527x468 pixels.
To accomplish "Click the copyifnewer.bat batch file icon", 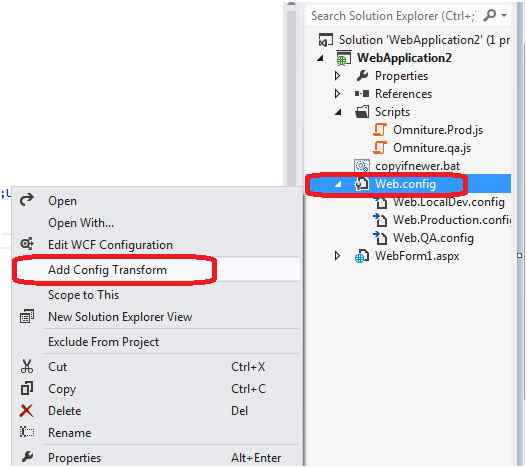I will pos(362,166).
